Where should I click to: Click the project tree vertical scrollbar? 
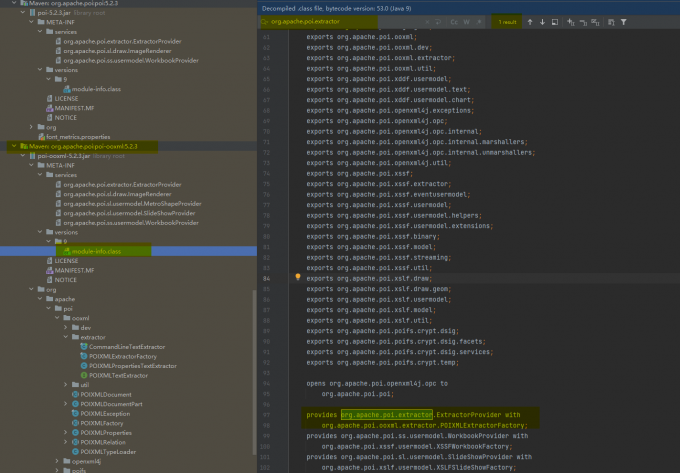click(x=254, y=373)
